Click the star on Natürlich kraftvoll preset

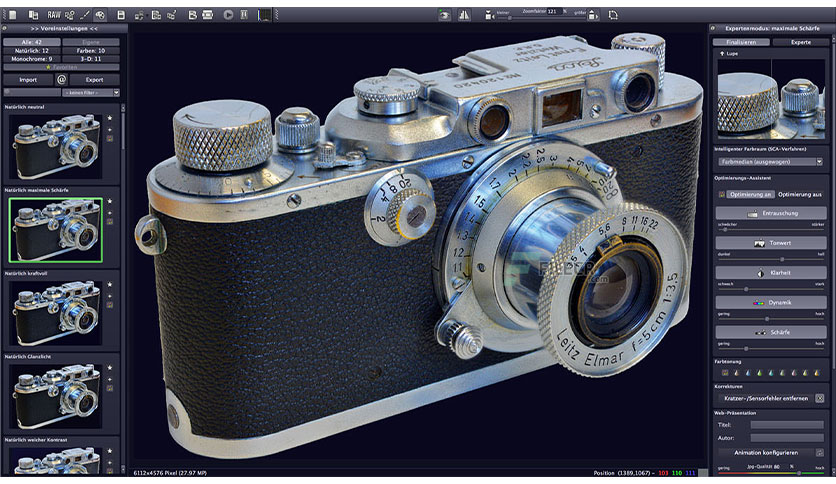point(110,284)
